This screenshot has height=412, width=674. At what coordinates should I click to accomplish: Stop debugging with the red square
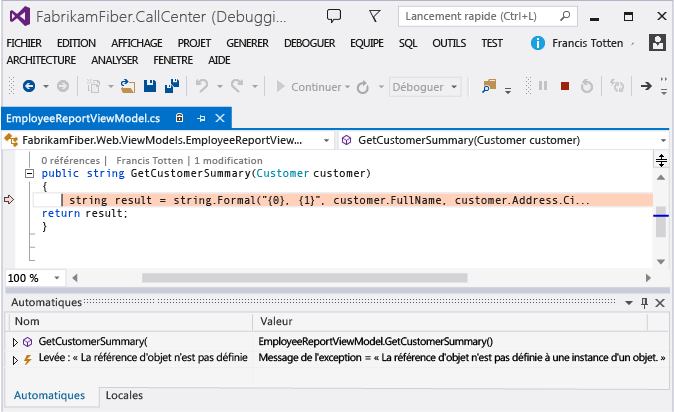565,86
